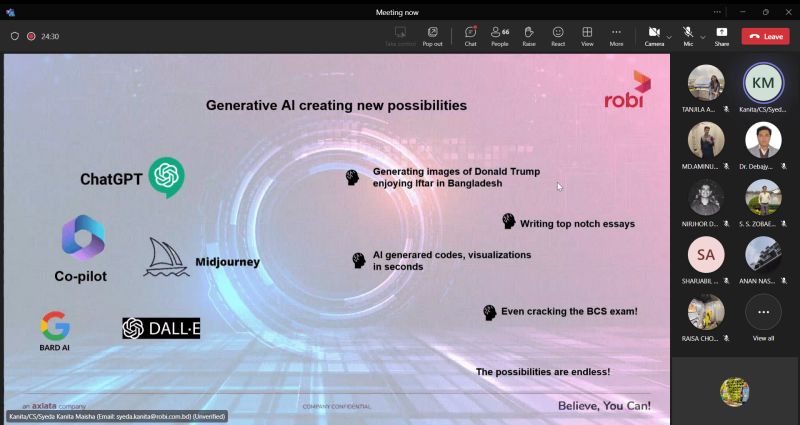
Task: Show the People participants list
Action: coord(499,36)
